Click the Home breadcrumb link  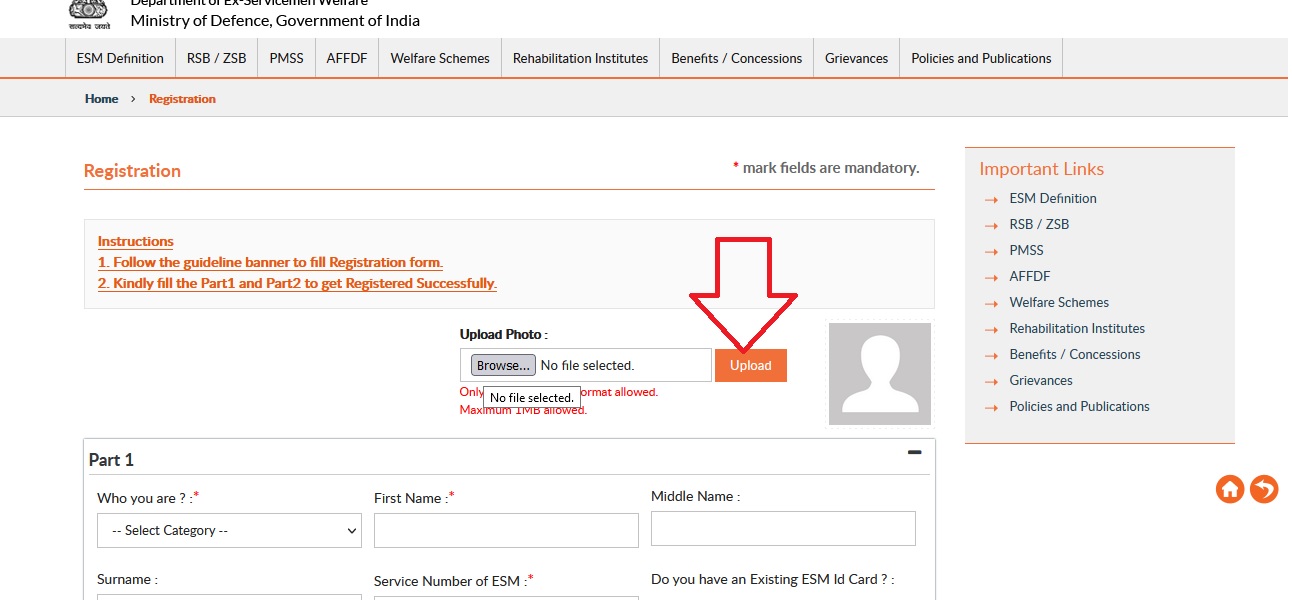pyautogui.click(x=101, y=99)
